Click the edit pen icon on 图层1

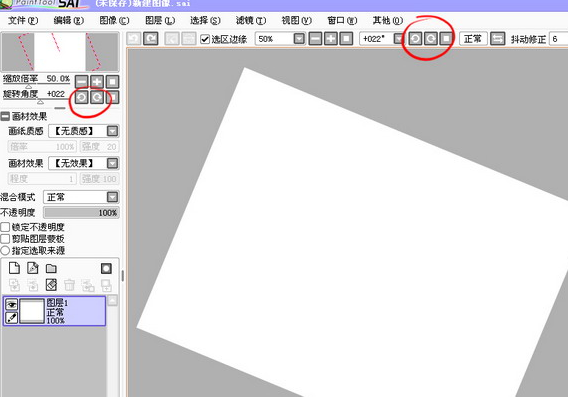coord(12,318)
